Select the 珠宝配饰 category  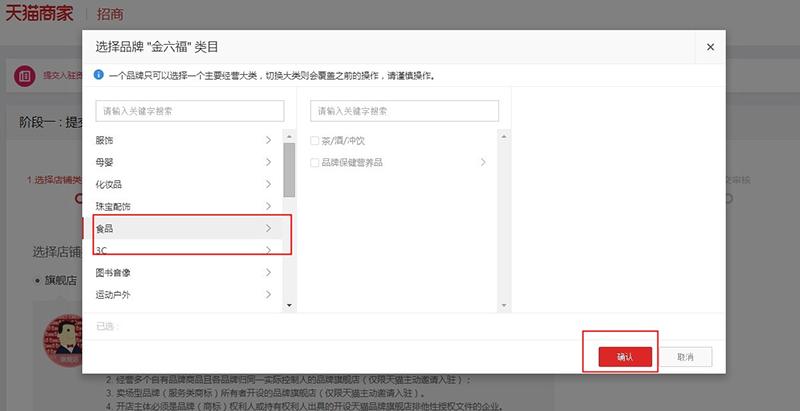(113, 206)
